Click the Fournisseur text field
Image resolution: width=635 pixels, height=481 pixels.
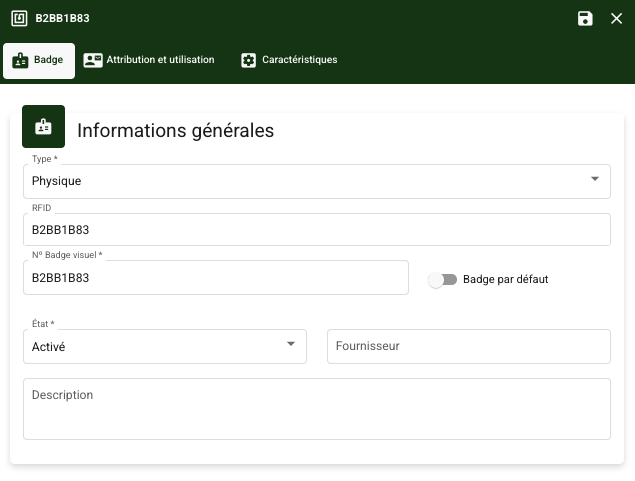coord(468,346)
